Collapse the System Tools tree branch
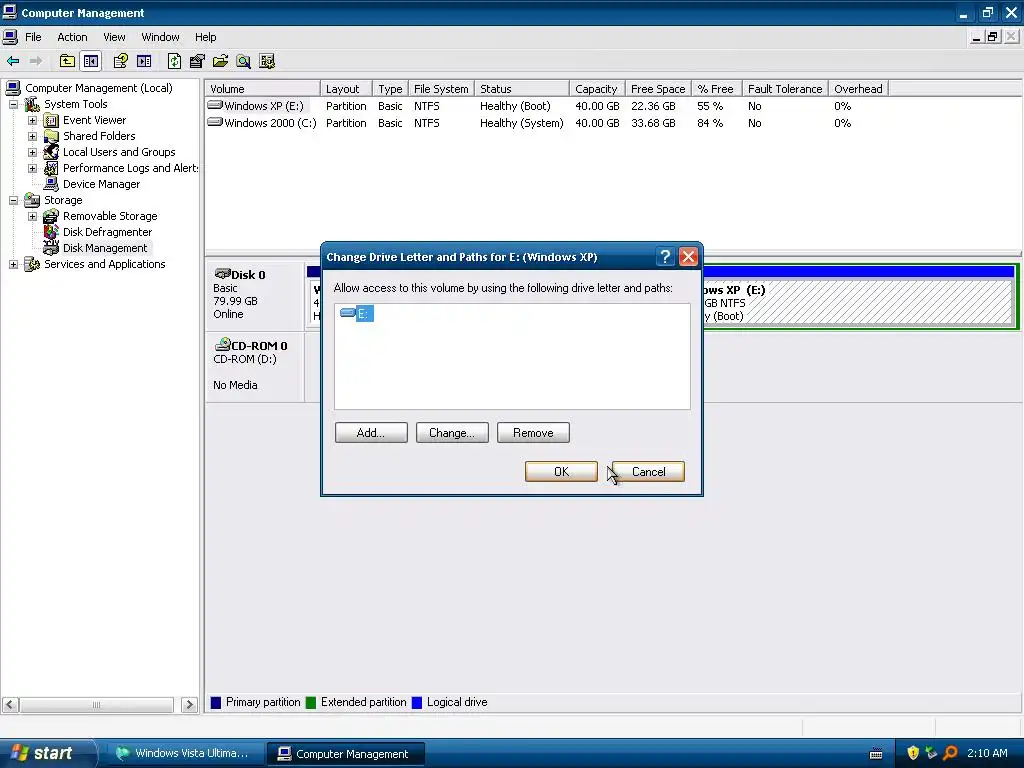1024x768 pixels. click(x=13, y=104)
